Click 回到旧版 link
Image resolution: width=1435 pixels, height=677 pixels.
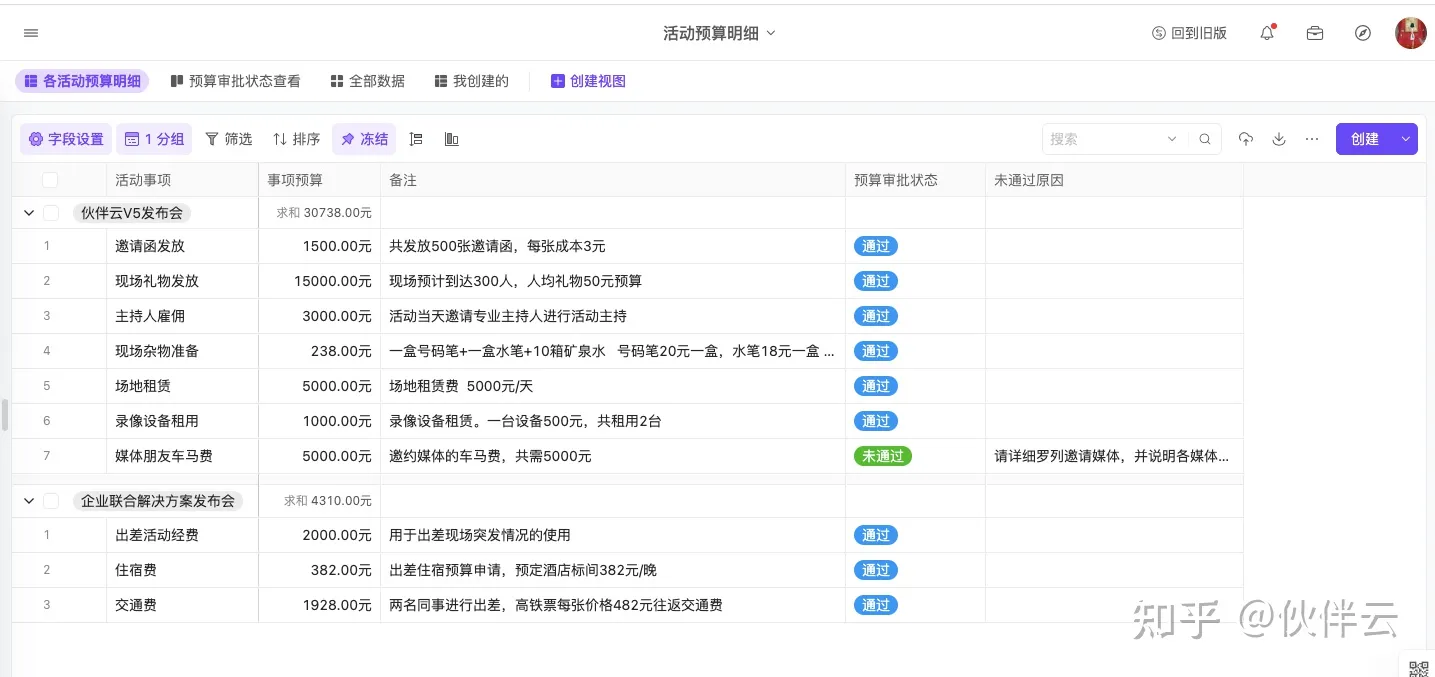click(x=1189, y=33)
